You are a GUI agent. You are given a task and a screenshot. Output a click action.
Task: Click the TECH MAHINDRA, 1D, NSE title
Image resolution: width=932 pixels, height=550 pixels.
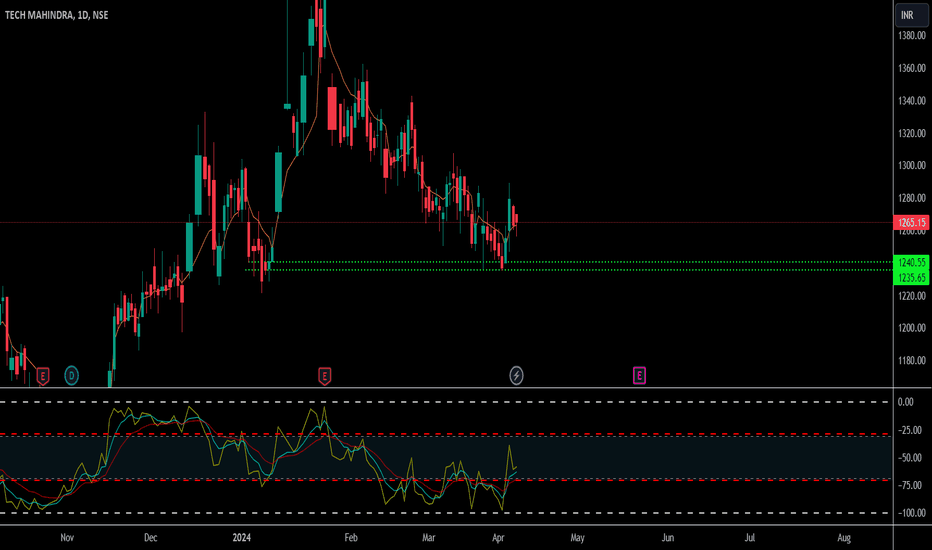(56, 15)
